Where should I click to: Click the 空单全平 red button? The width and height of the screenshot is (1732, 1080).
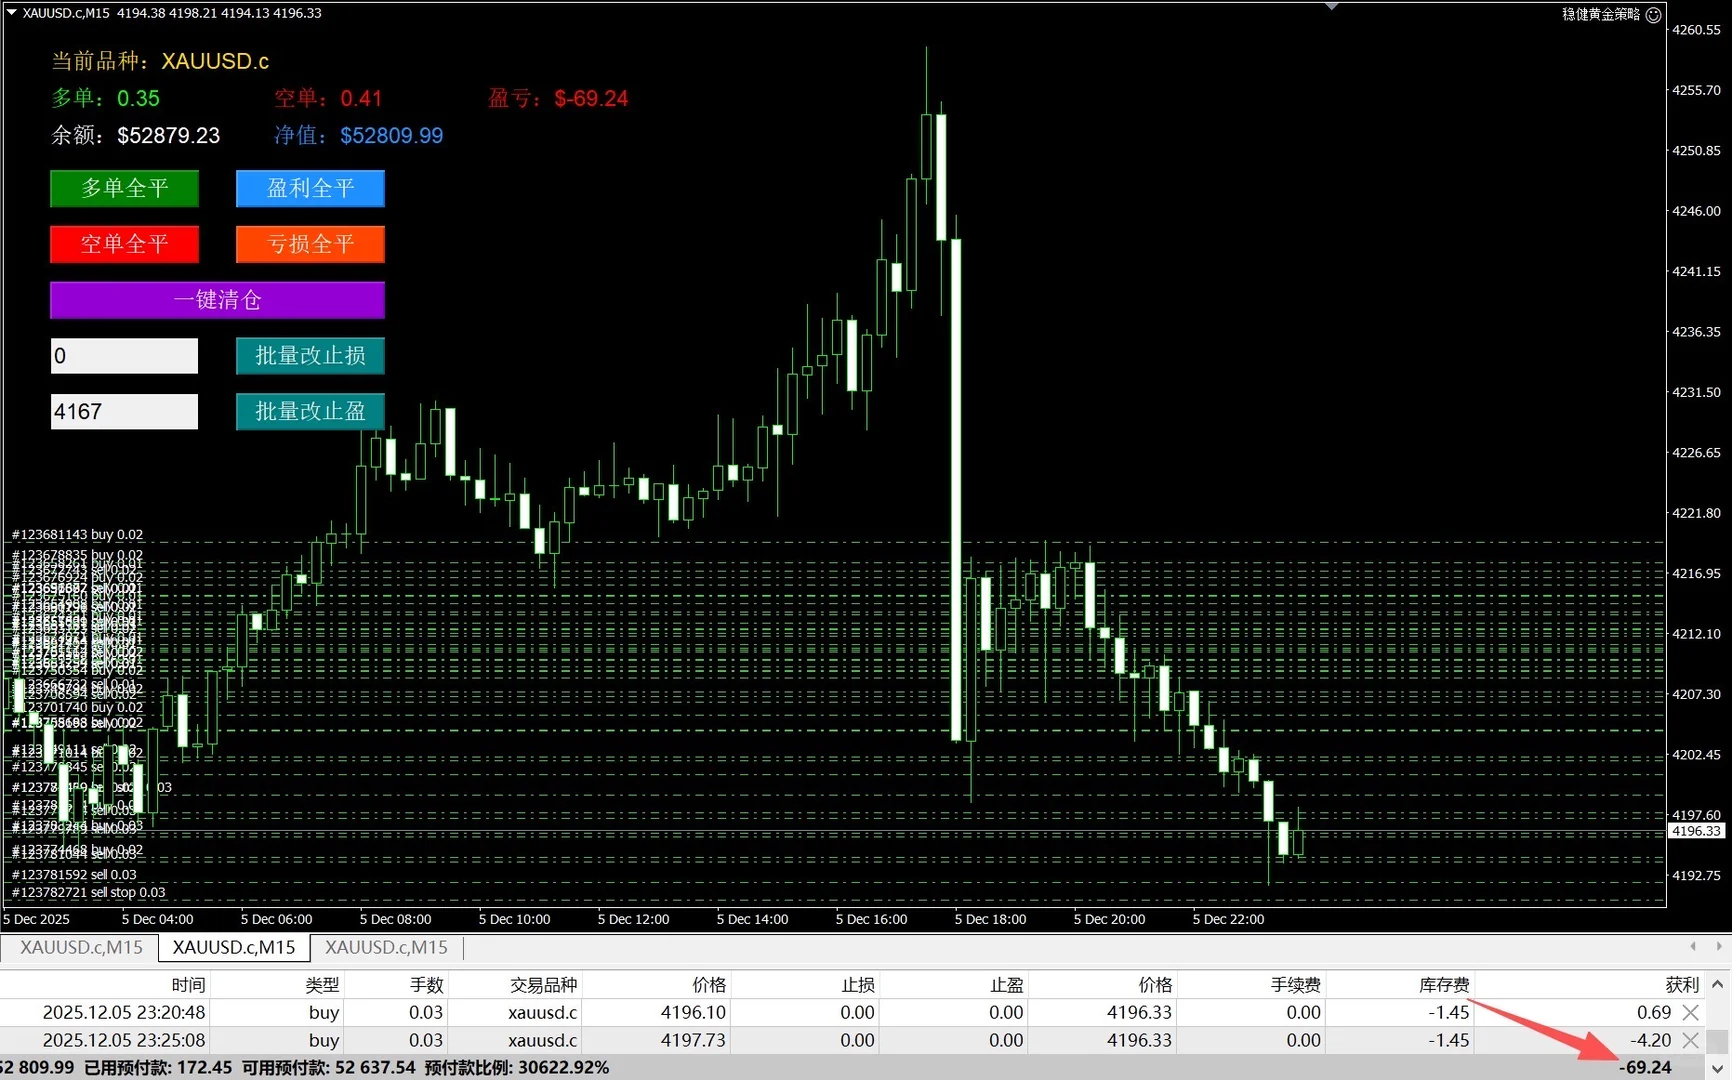click(x=125, y=244)
